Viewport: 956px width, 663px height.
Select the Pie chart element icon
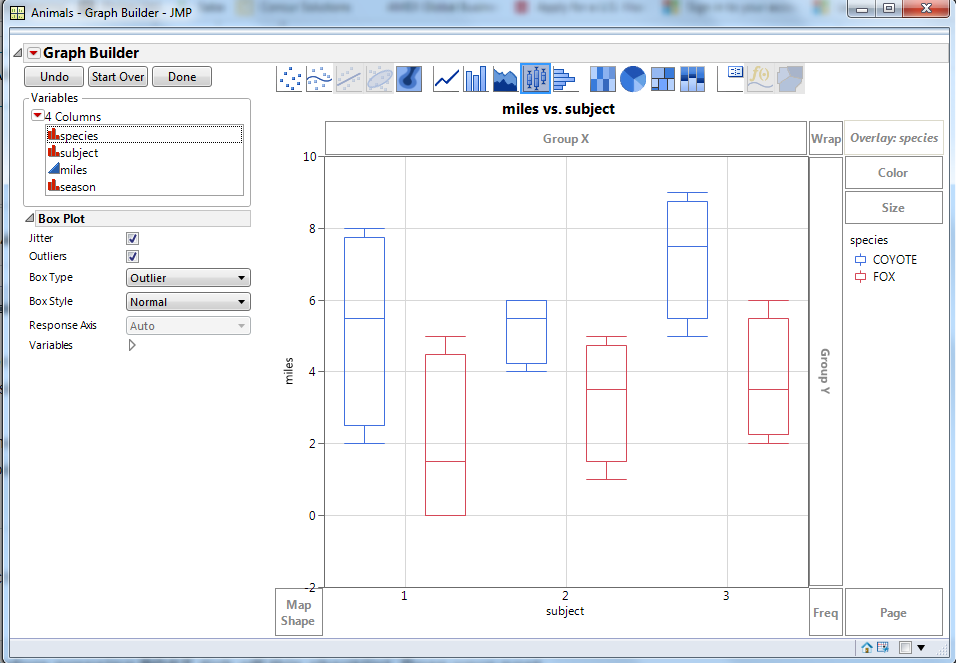tap(632, 78)
